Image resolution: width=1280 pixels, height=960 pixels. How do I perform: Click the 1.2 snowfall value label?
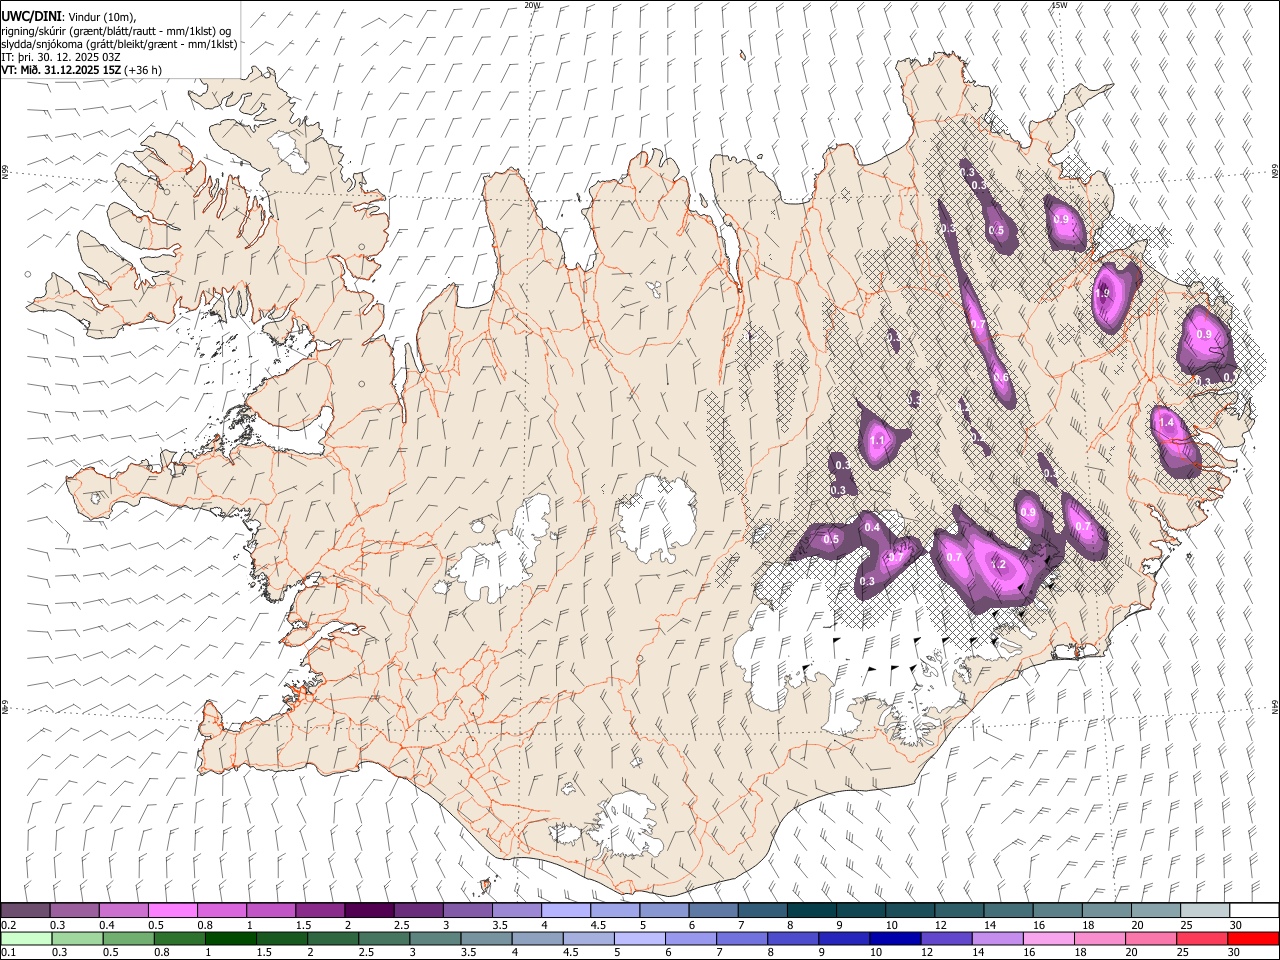point(998,564)
